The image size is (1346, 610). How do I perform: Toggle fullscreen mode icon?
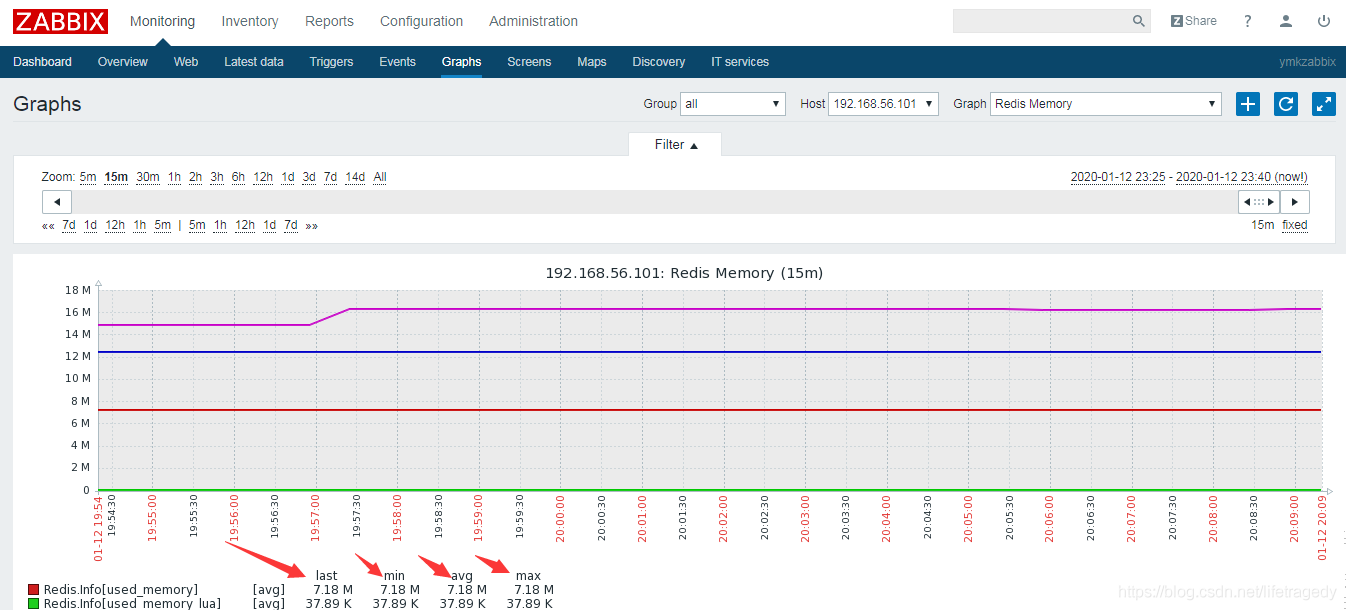pos(1324,104)
